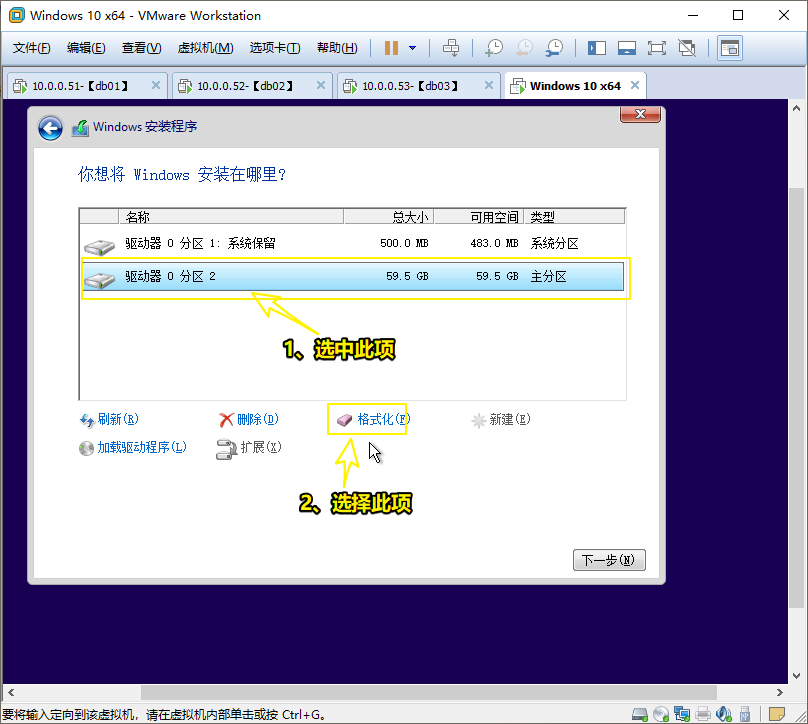808x724 pixels.
Task: Click the horizontal scrollbar left arrow
Action: tap(11, 692)
